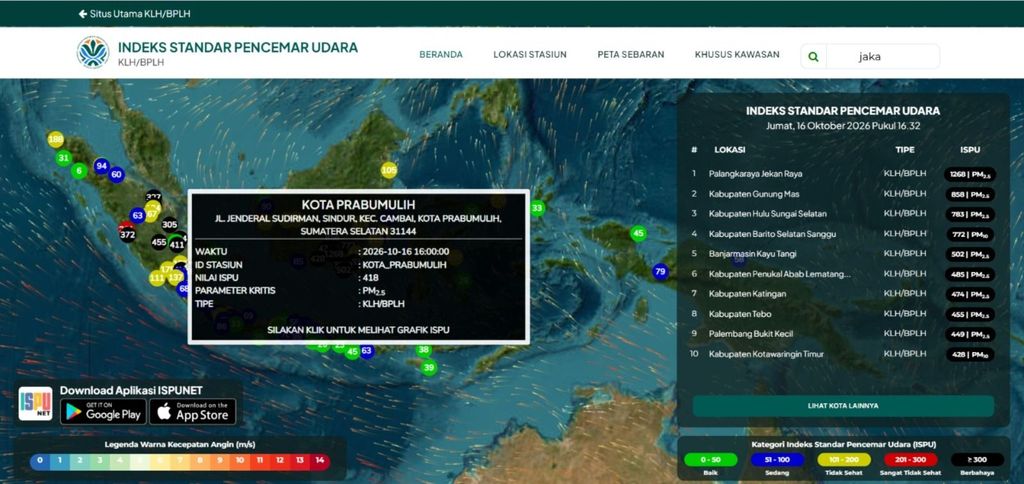
Task: Open the Khusus Kawasan menu item
Action: (x=737, y=55)
